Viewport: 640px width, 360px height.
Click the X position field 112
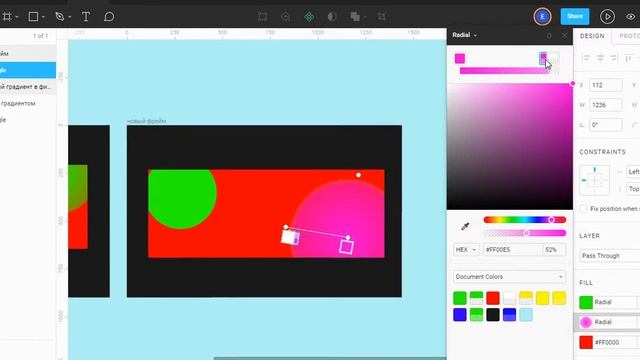[606, 85]
